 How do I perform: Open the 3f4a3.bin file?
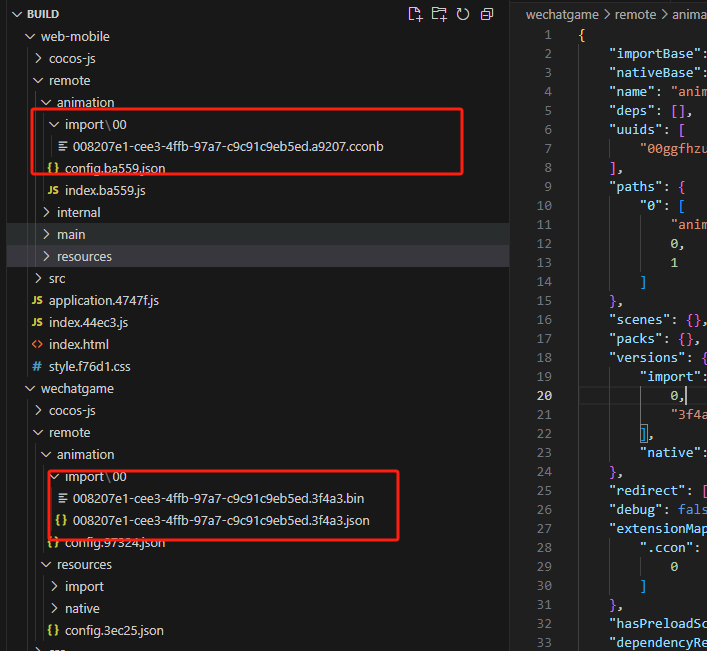point(220,498)
